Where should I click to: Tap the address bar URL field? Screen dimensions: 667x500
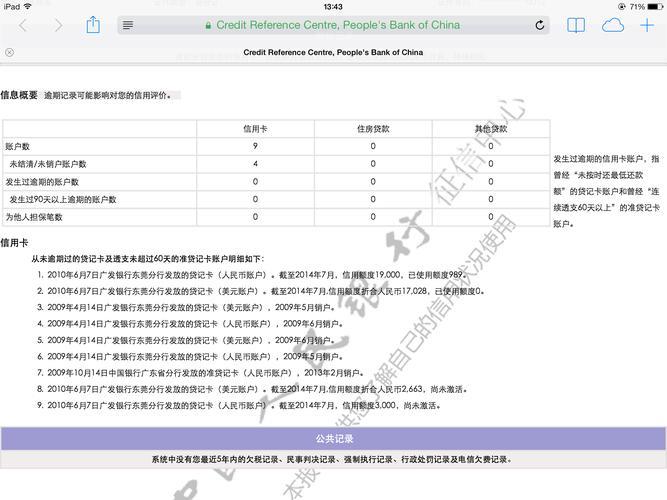click(x=333, y=25)
